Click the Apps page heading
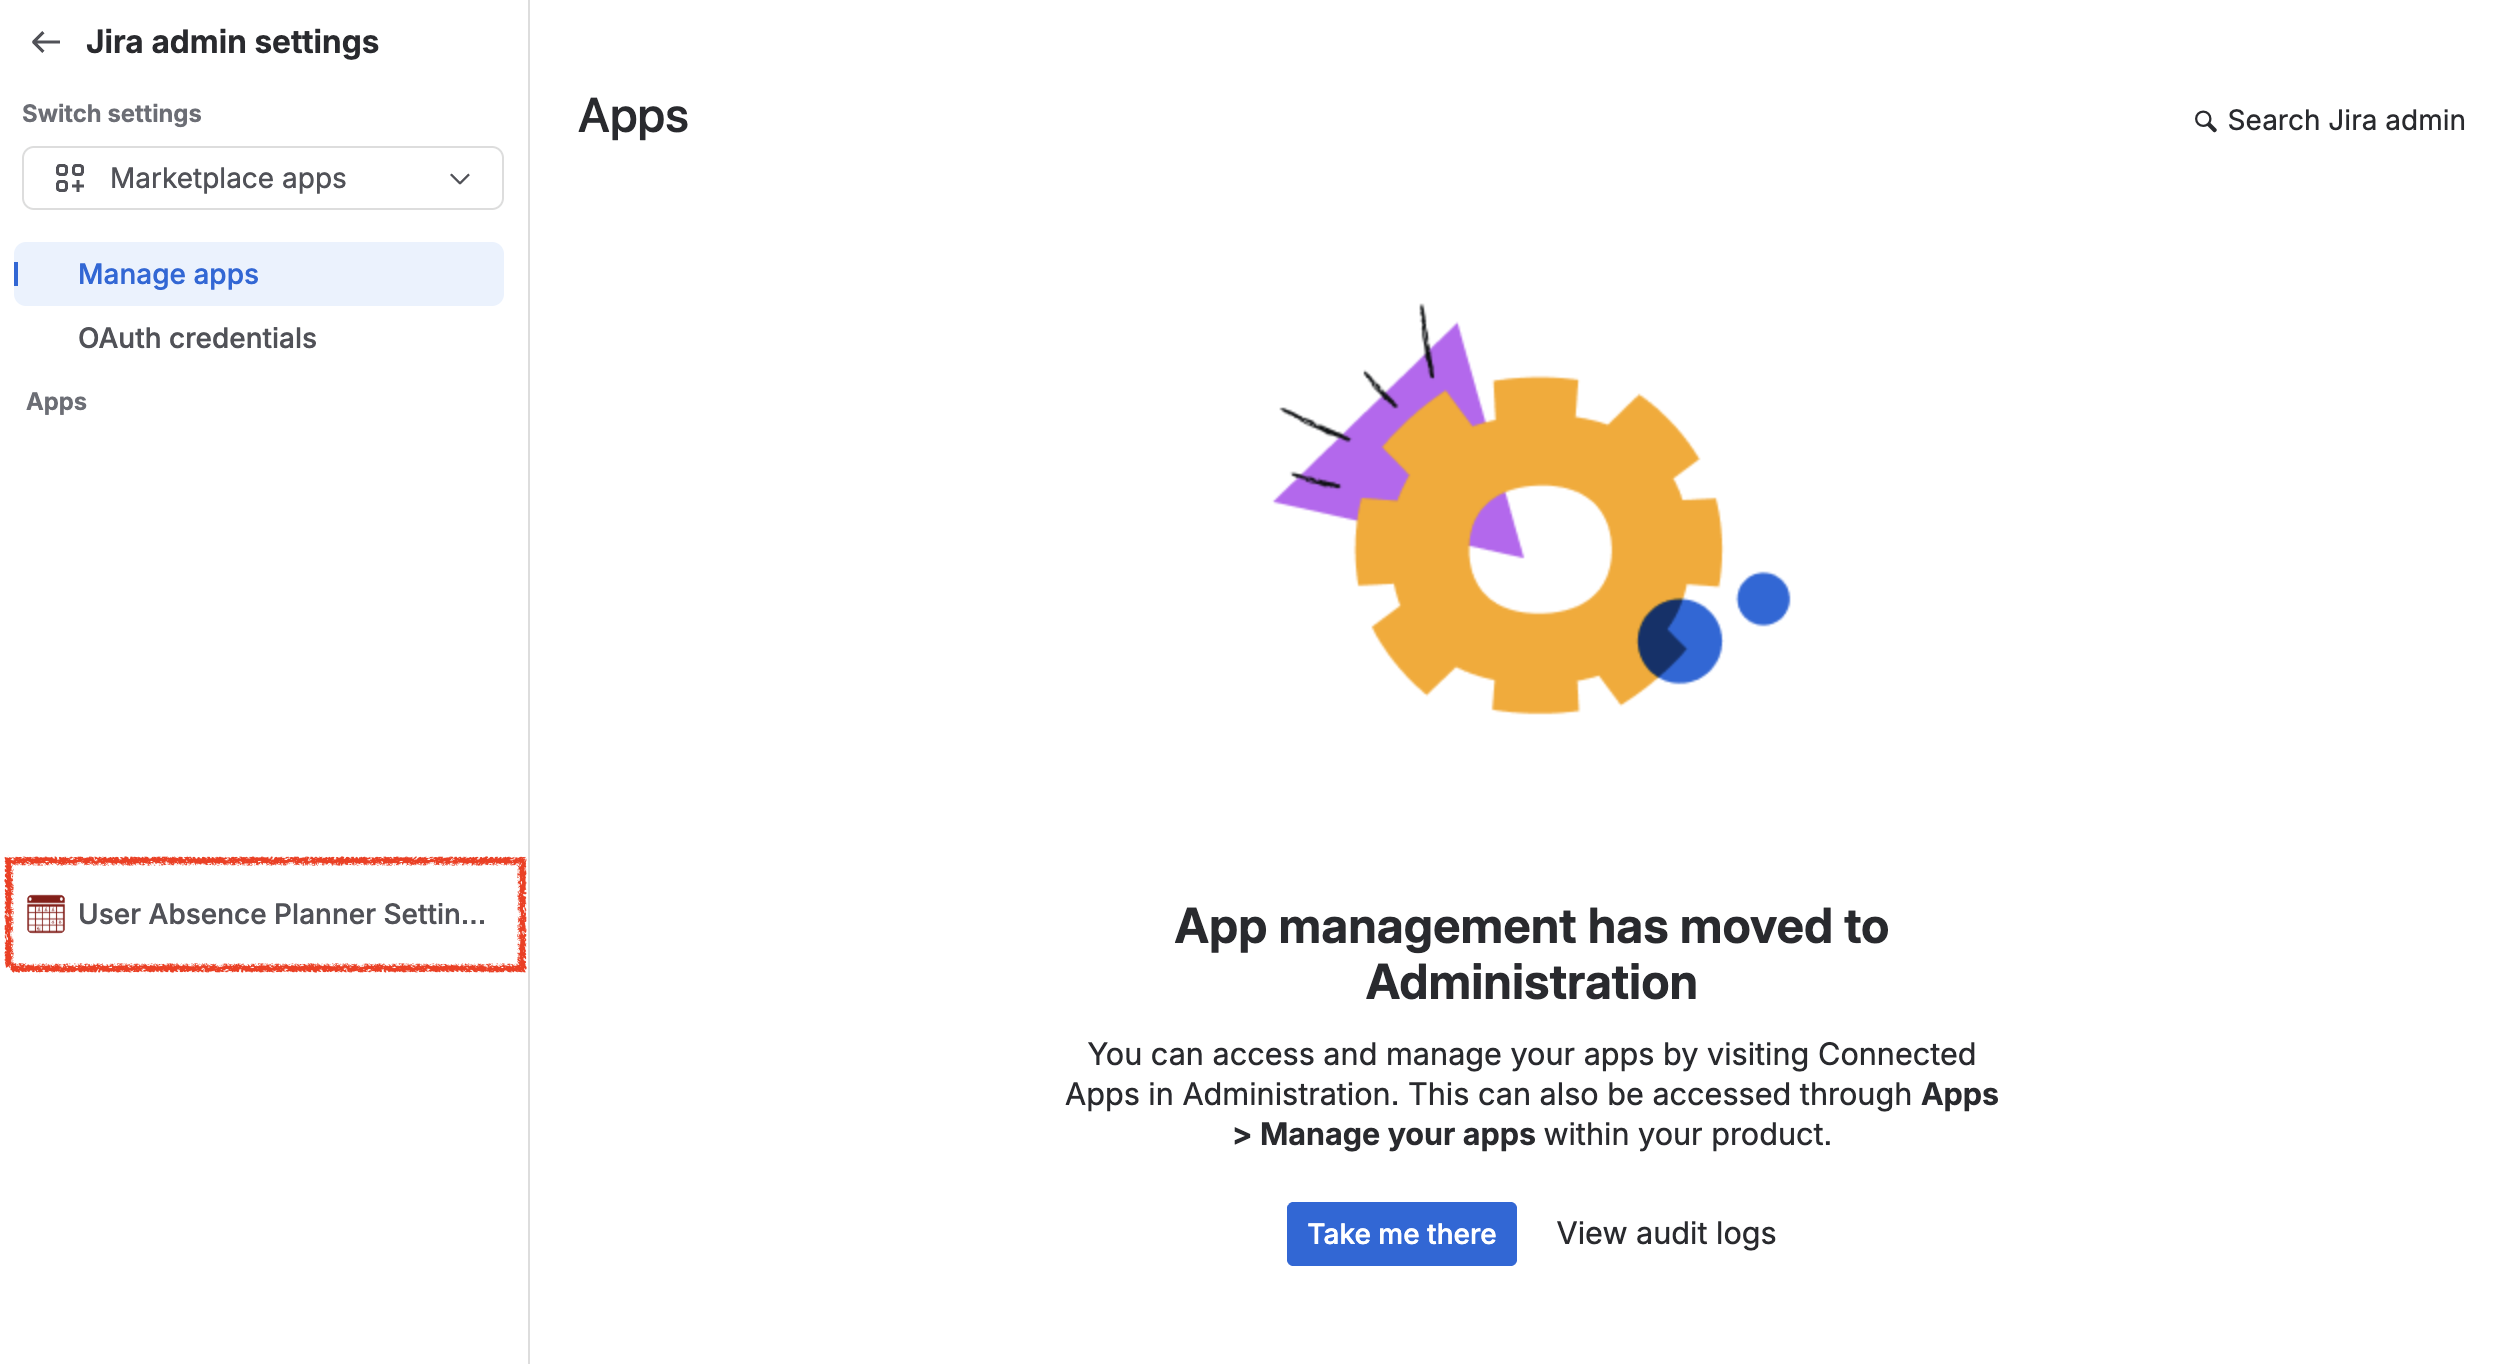The width and height of the screenshot is (2516, 1364). tap(633, 118)
